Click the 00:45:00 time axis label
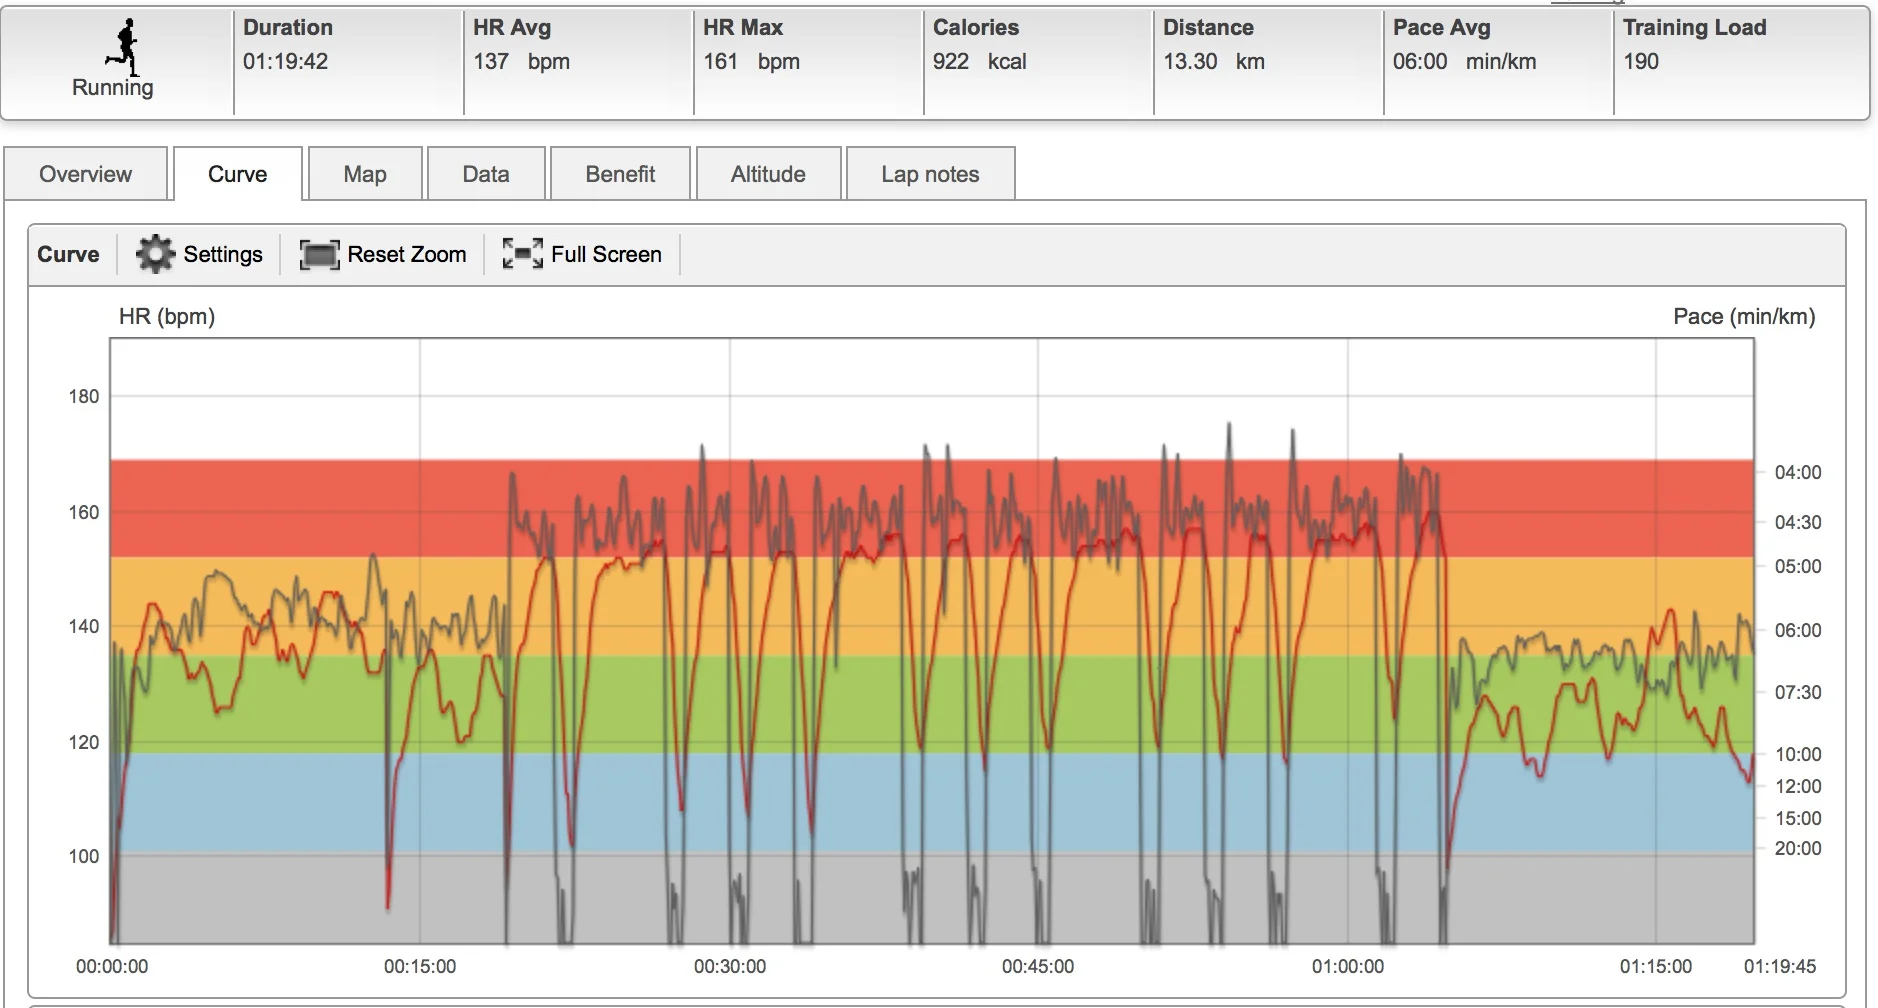This screenshot has height=1008, width=1878. click(x=1038, y=967)
